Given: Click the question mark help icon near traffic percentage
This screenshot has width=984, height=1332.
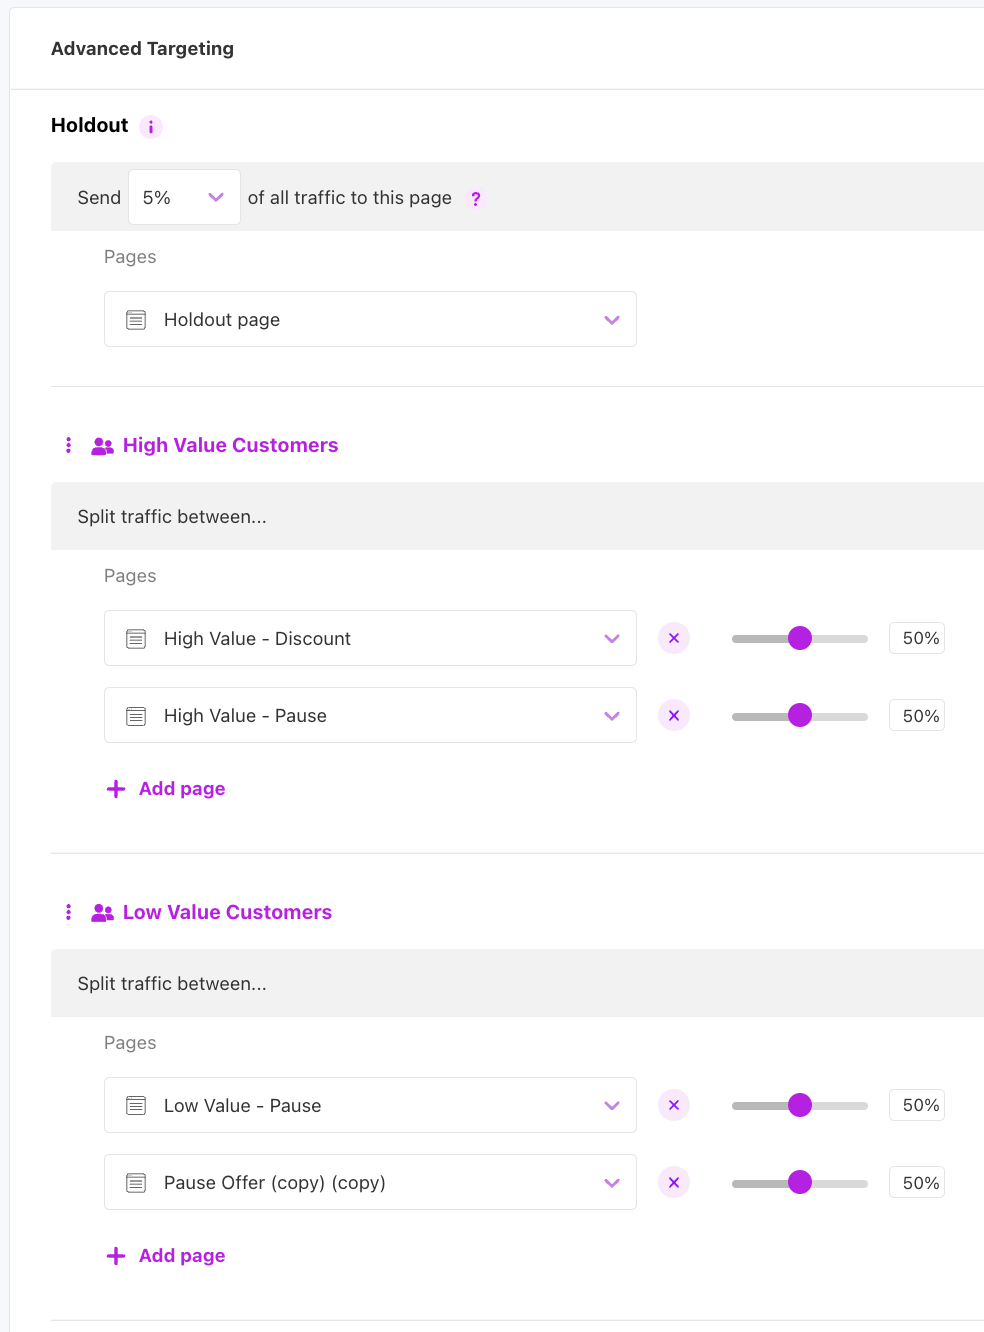Looking at the screenshot, I should (475, 199).
